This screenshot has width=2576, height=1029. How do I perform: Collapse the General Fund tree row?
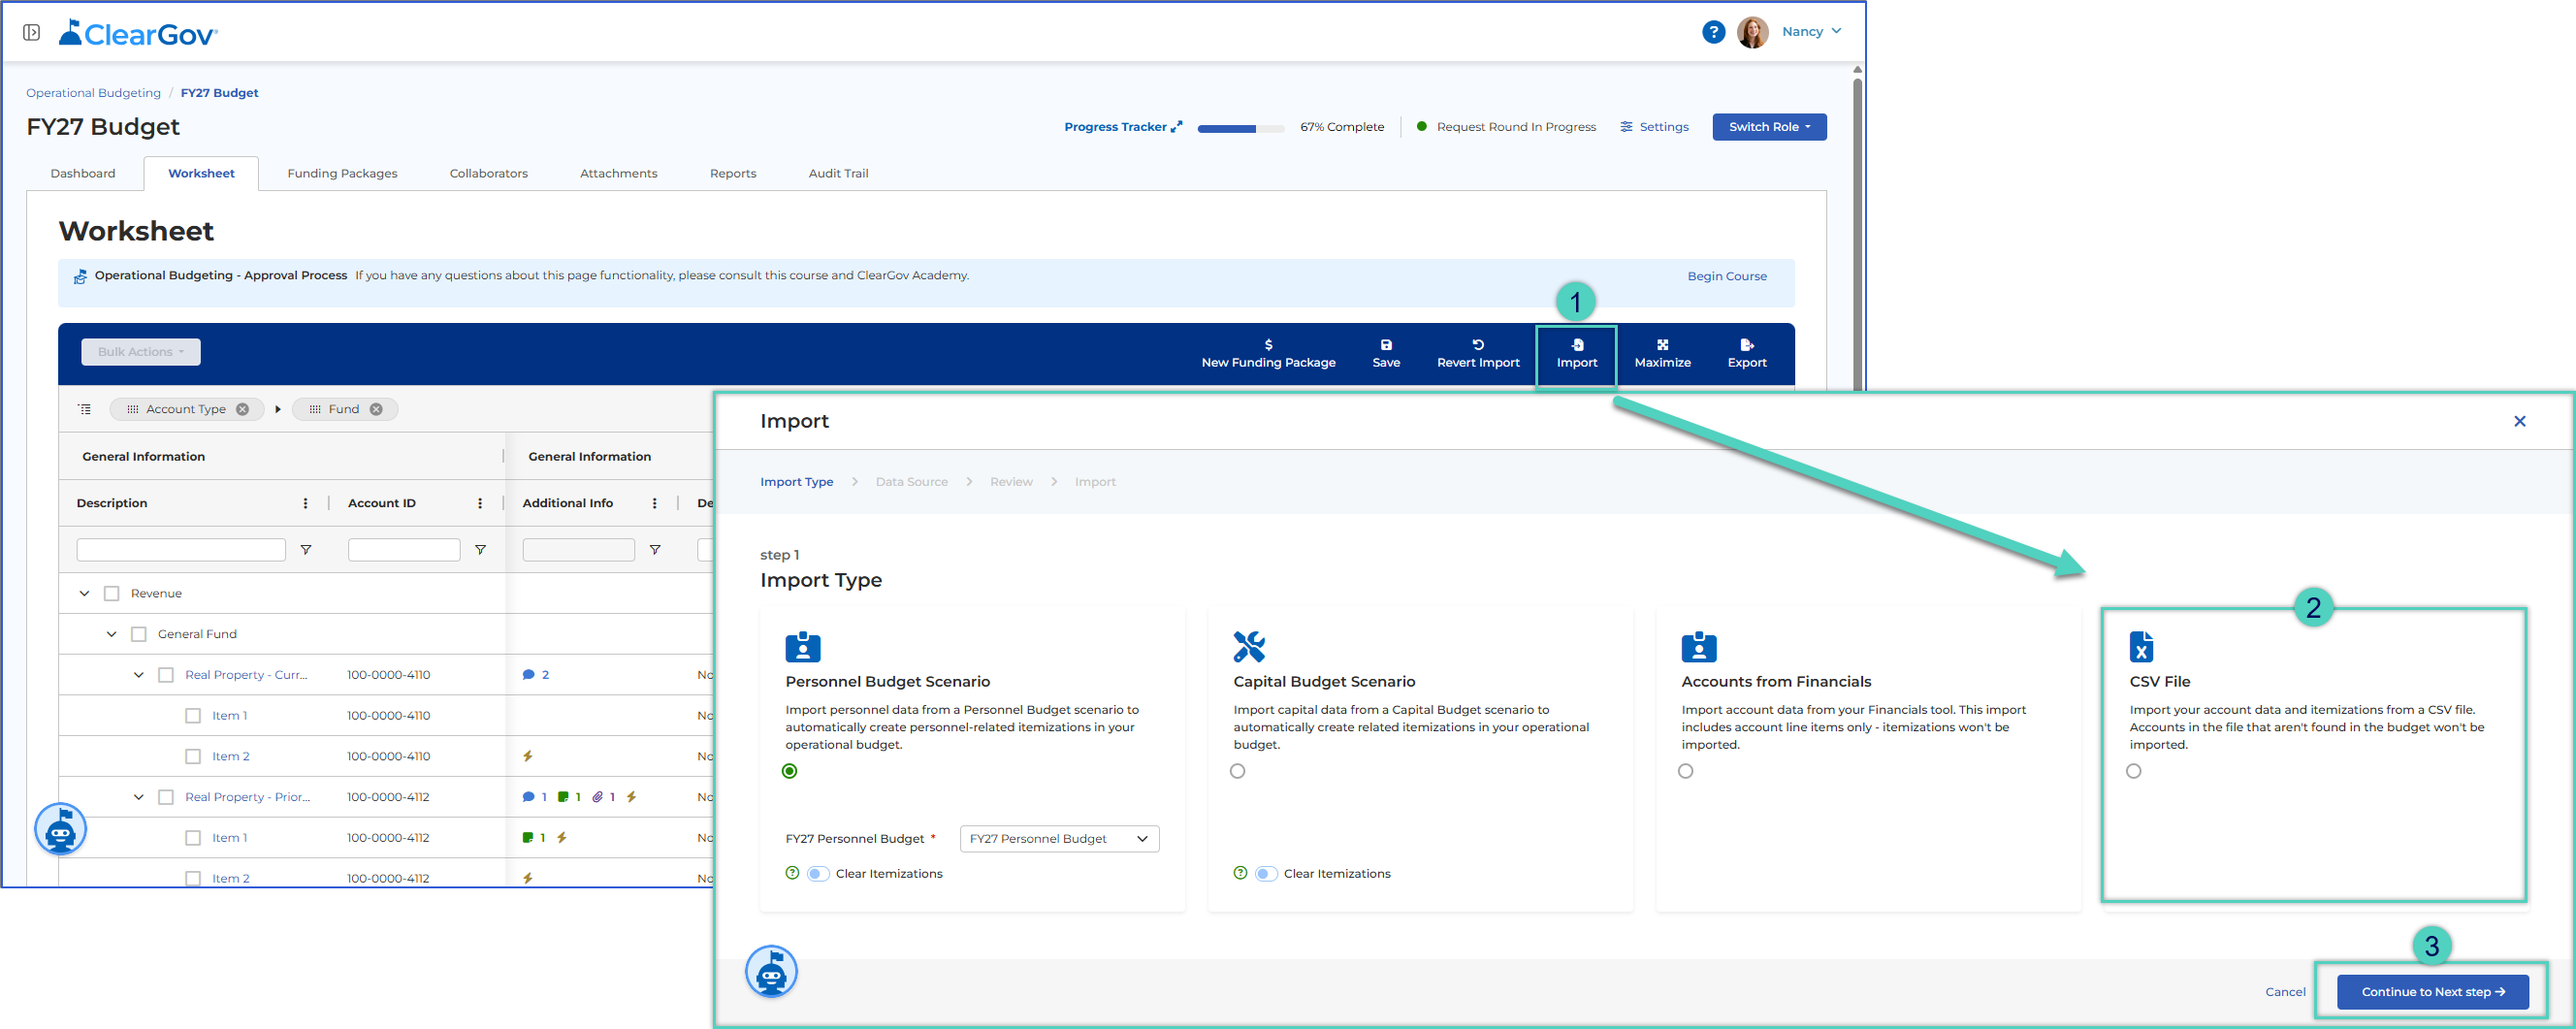coord(112,634)
